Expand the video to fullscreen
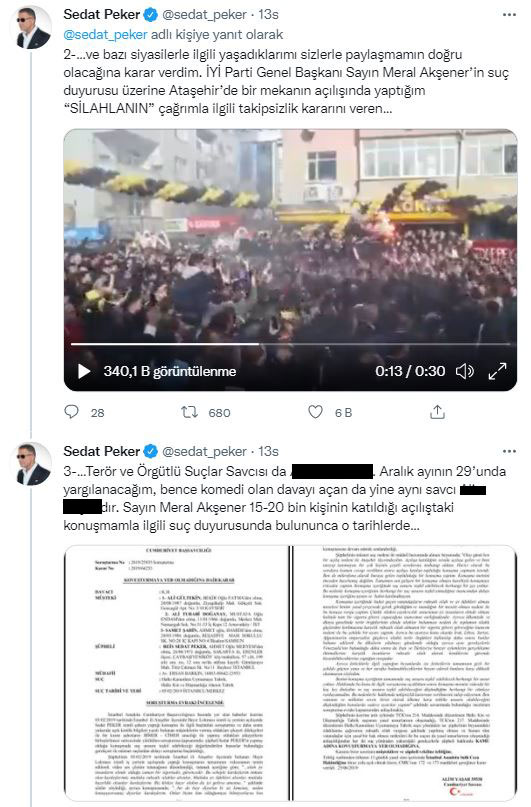 497,371
